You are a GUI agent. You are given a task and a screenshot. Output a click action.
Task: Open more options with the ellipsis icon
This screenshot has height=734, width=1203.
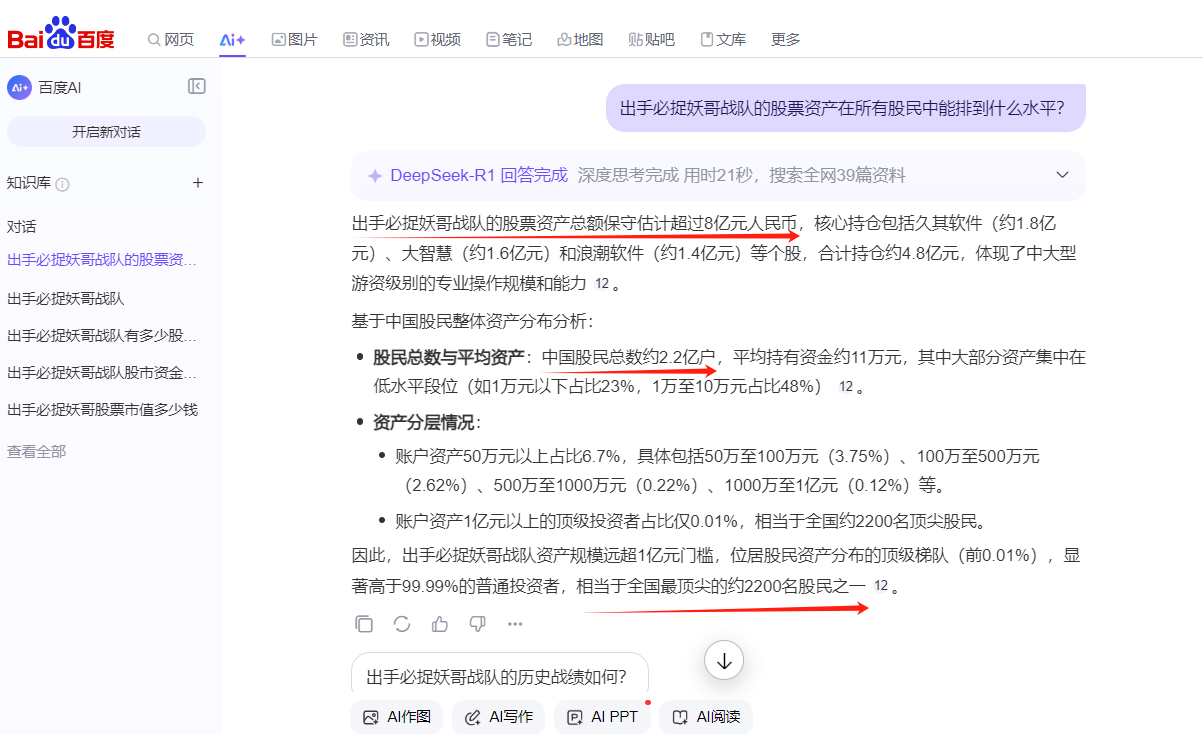[515, 624]
